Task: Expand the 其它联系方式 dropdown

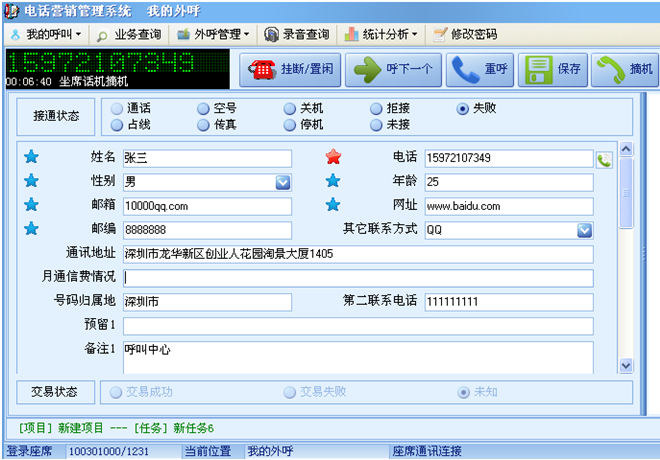Action: (585, 230)
